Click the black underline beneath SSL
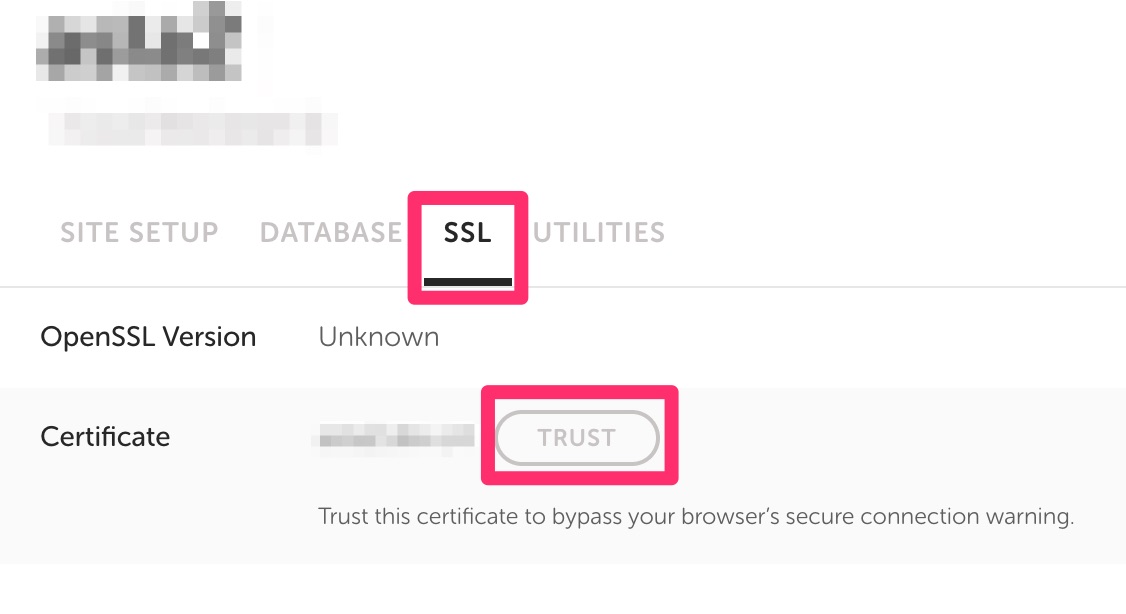Viewport: 1126px width, 614px height. click(467, 283)
